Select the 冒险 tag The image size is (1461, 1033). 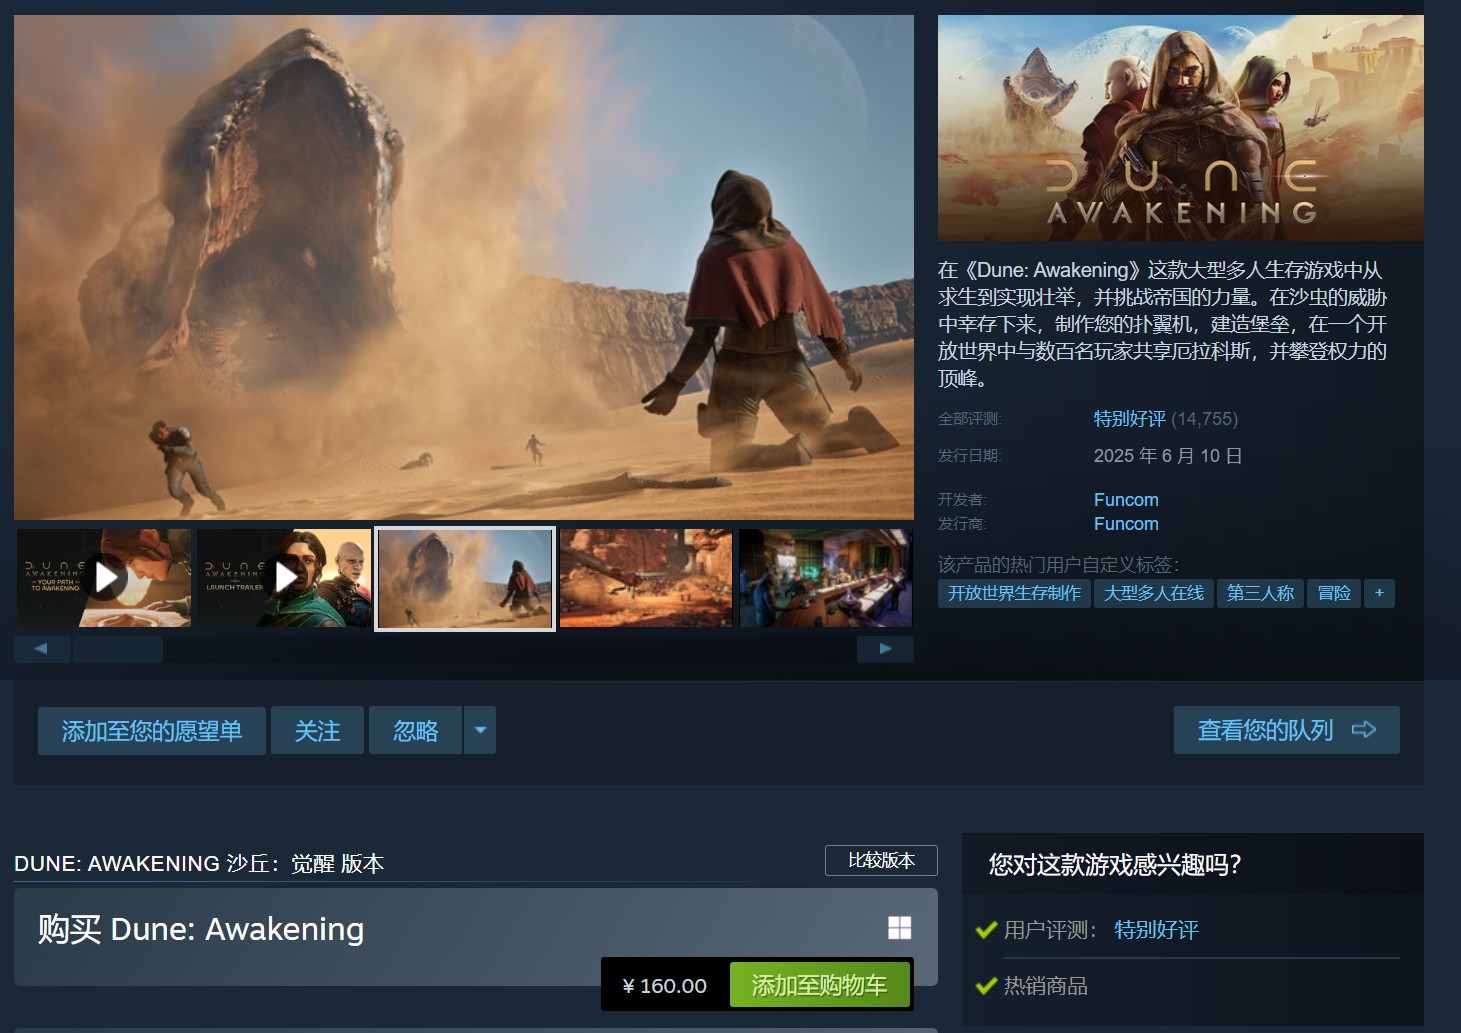[1334, 593]
